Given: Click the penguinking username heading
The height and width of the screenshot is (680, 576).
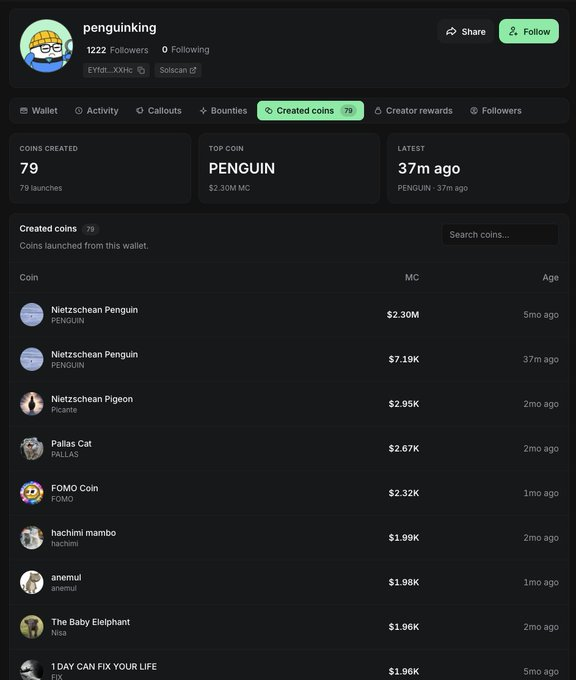Looking at the screenshot, I should 120,28.
